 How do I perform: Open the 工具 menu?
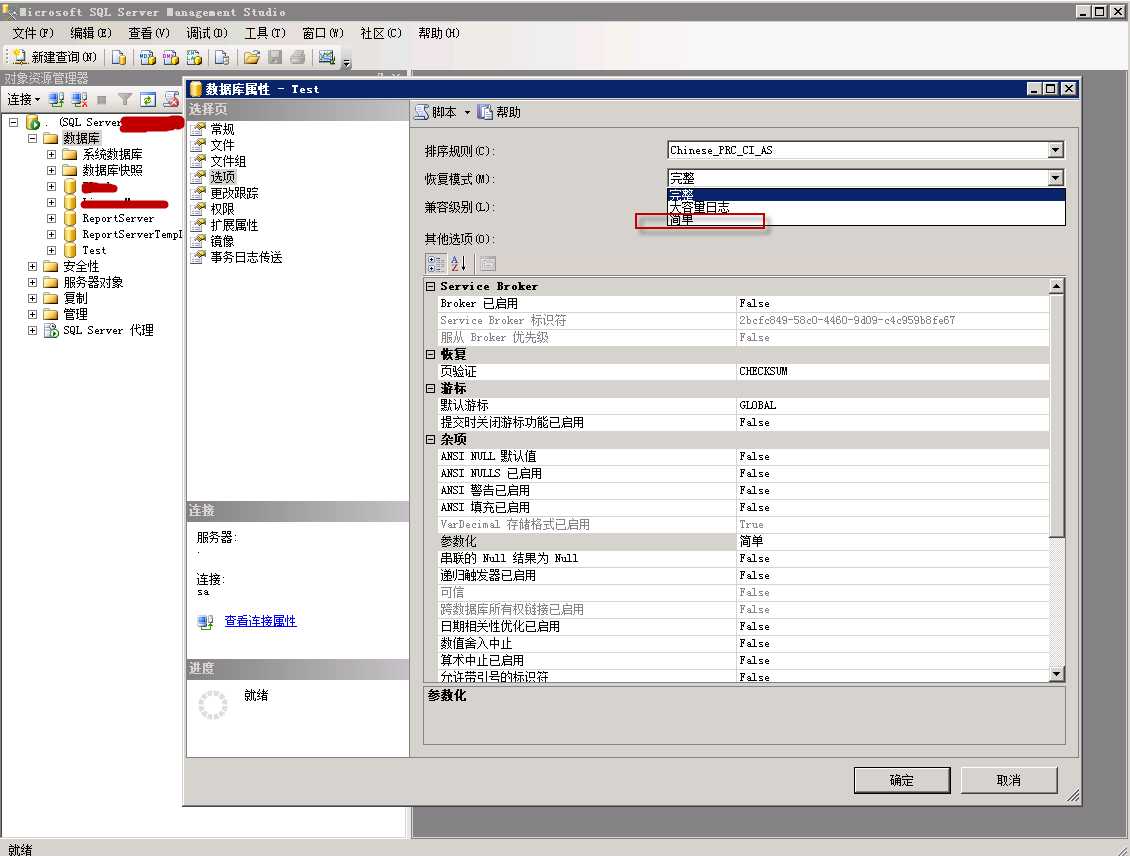(264, 33)
